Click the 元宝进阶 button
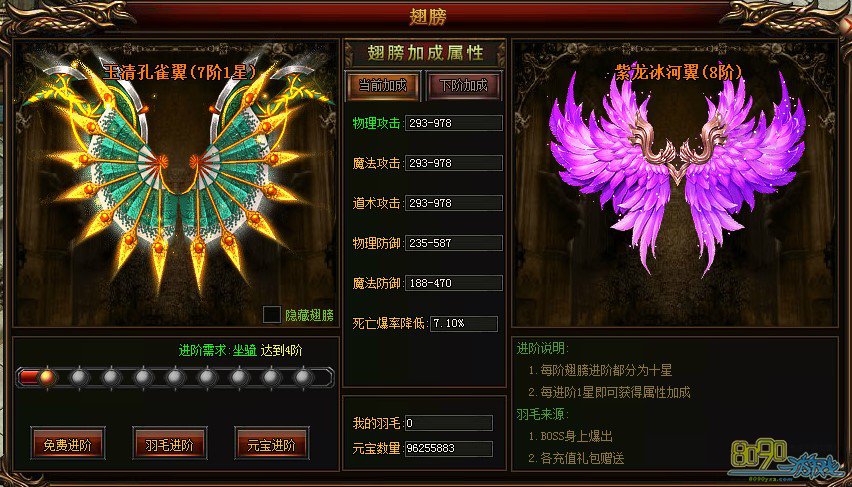Viewport: 852px width, 487px height. coord(271,445)
